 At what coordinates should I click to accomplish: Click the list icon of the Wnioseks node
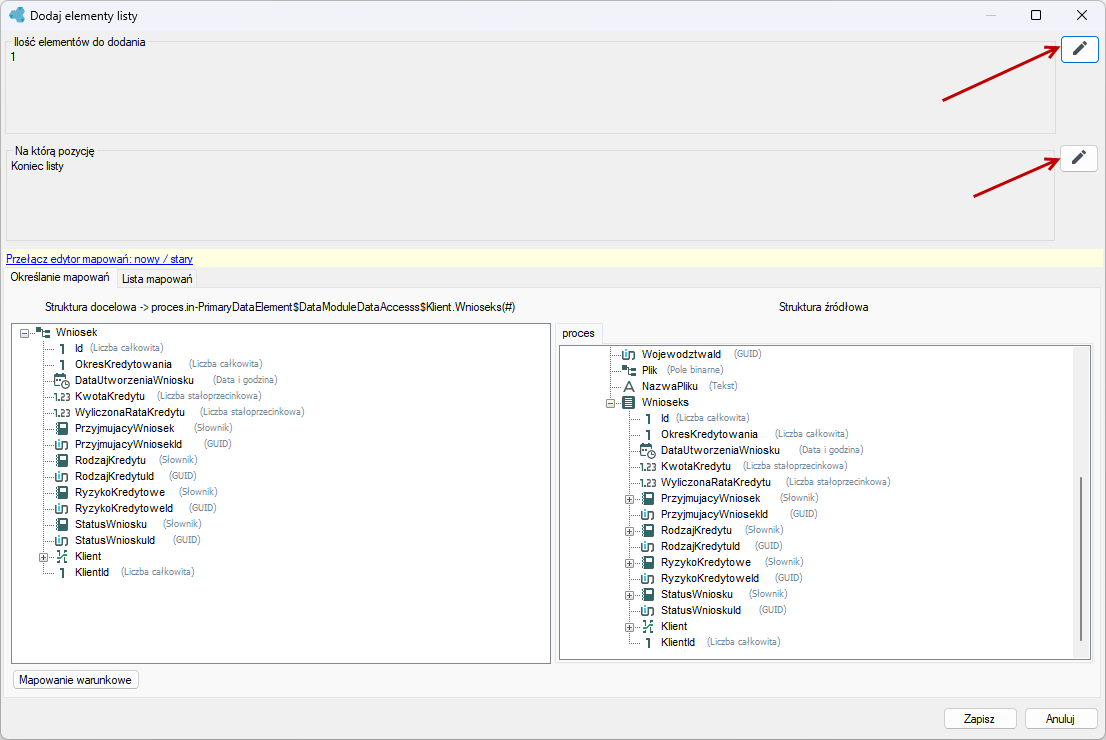(x=628, y=403)
